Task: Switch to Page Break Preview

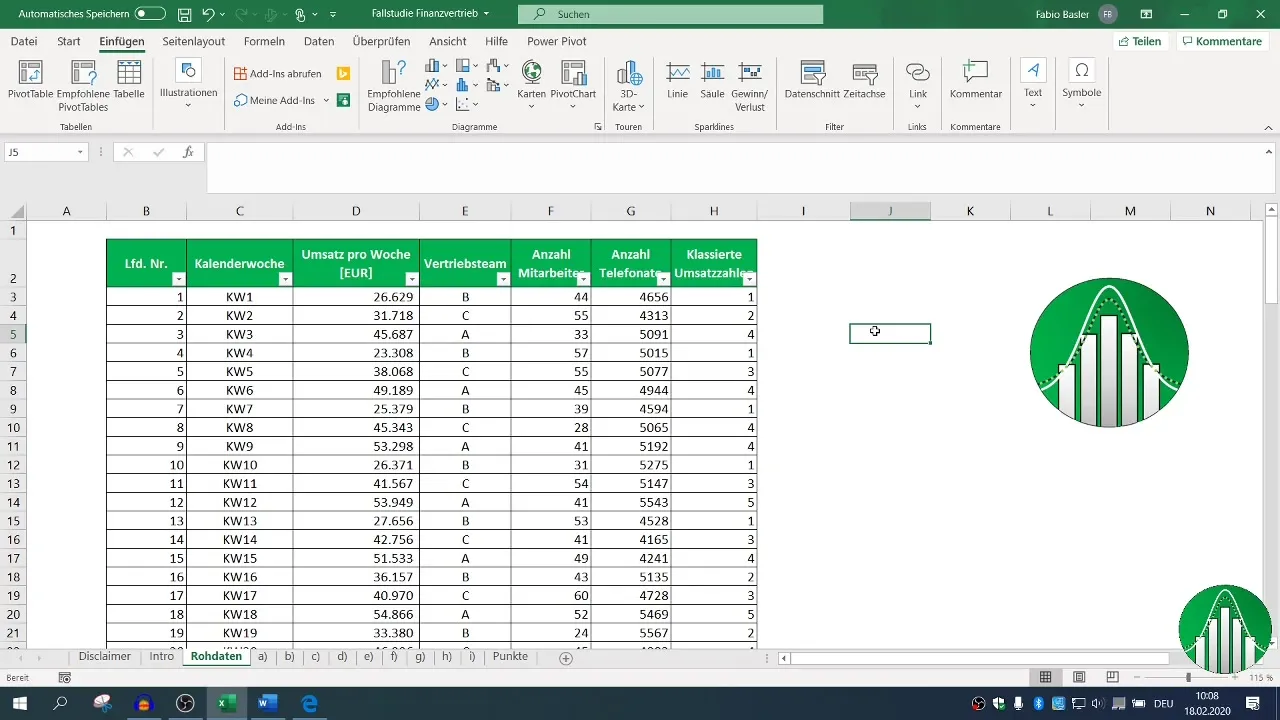Action: 1112,677
